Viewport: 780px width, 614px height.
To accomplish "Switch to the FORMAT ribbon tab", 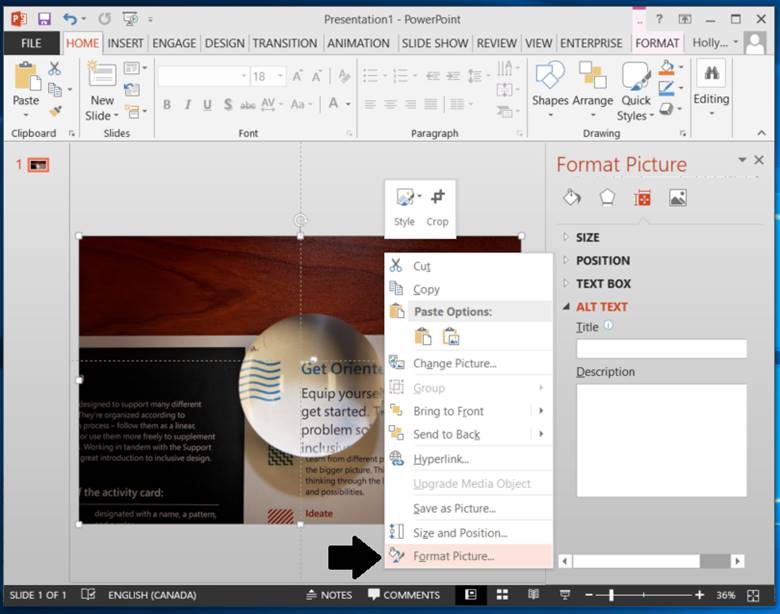I will click(657, 43).
